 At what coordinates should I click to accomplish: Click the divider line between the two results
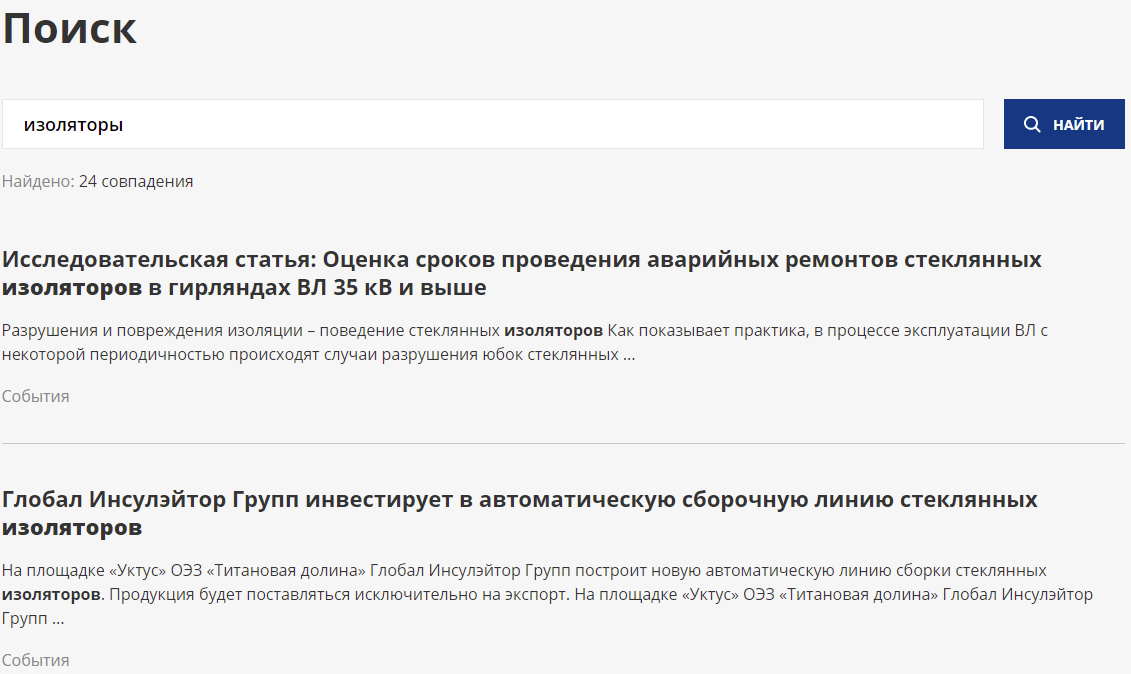565,441
